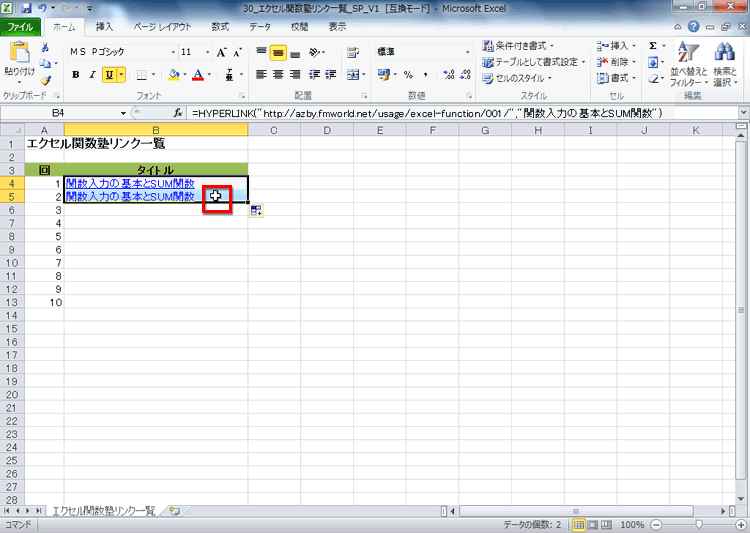Align text to top
The width and height of the screenshot is (750, 533).
(261, 52)
